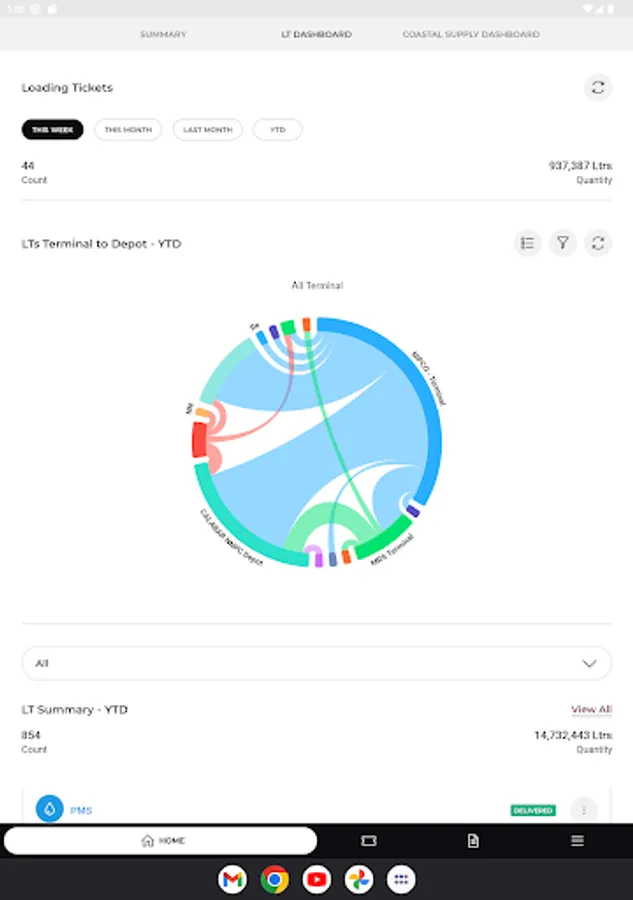Open the chart list view icon
This screenshot has height=900, width=633.
pos(528,243)
